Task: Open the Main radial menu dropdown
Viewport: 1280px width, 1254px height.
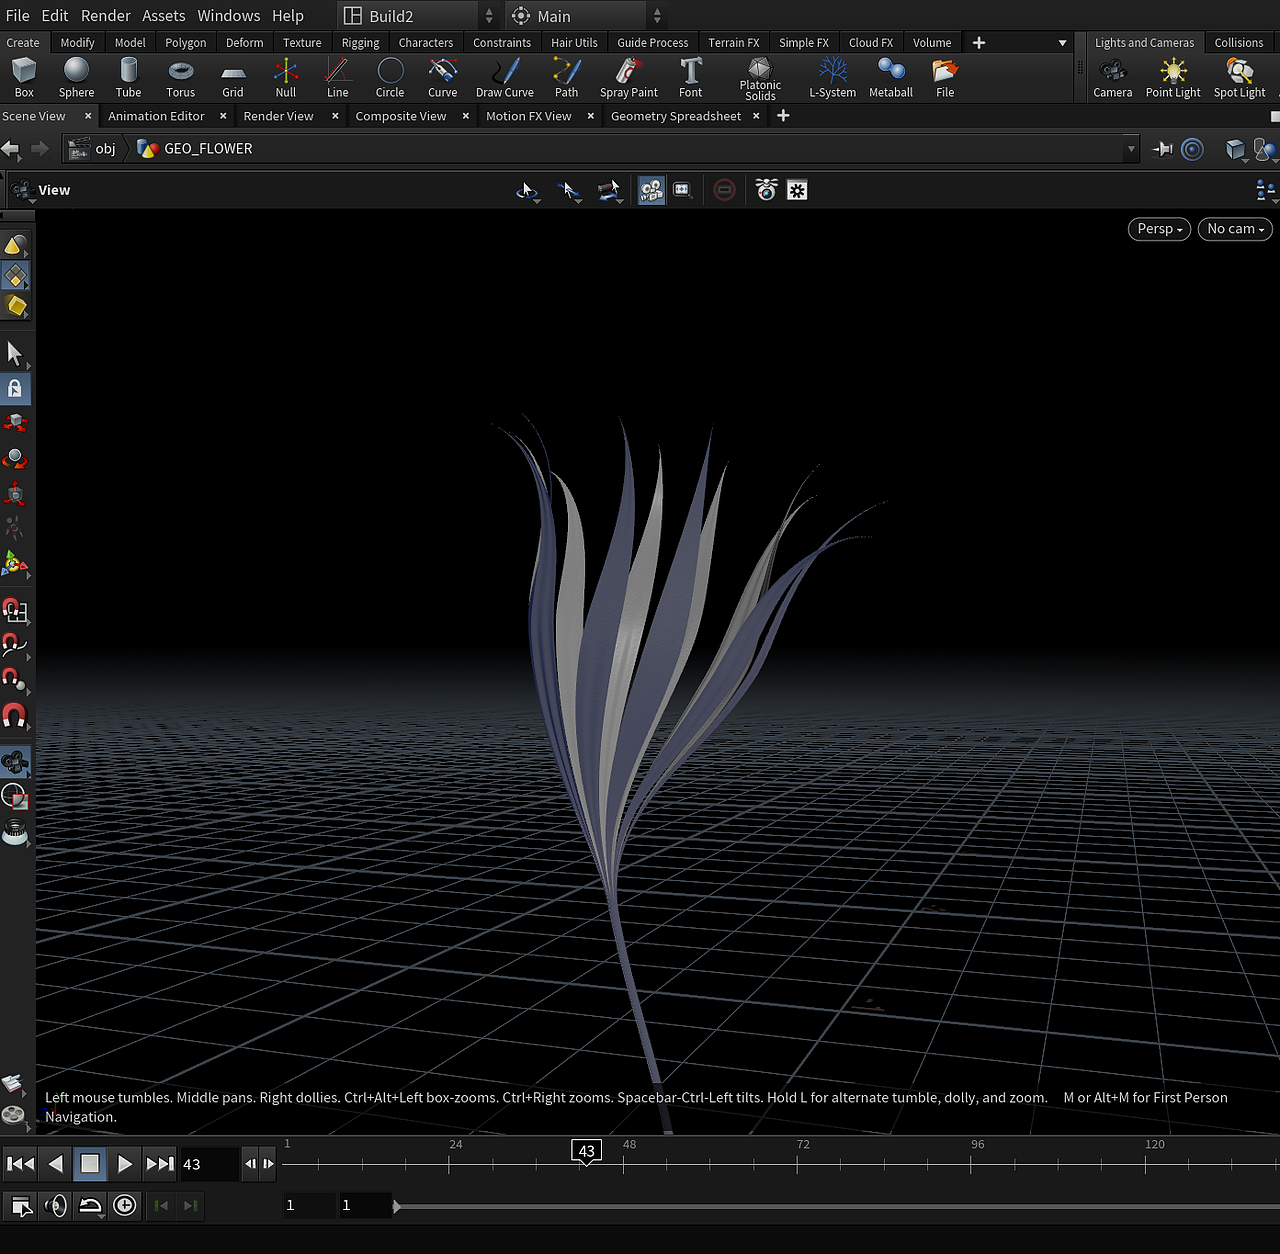Action: pos(586,16)
